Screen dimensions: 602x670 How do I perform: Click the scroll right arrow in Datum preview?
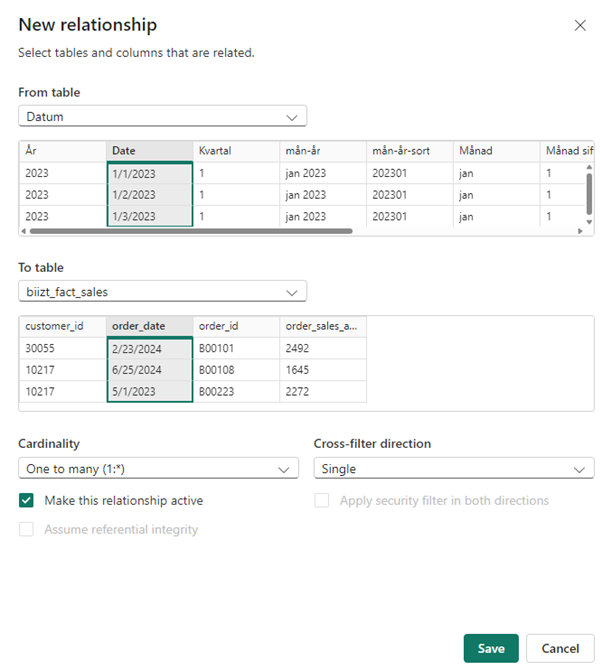point(578,231)
